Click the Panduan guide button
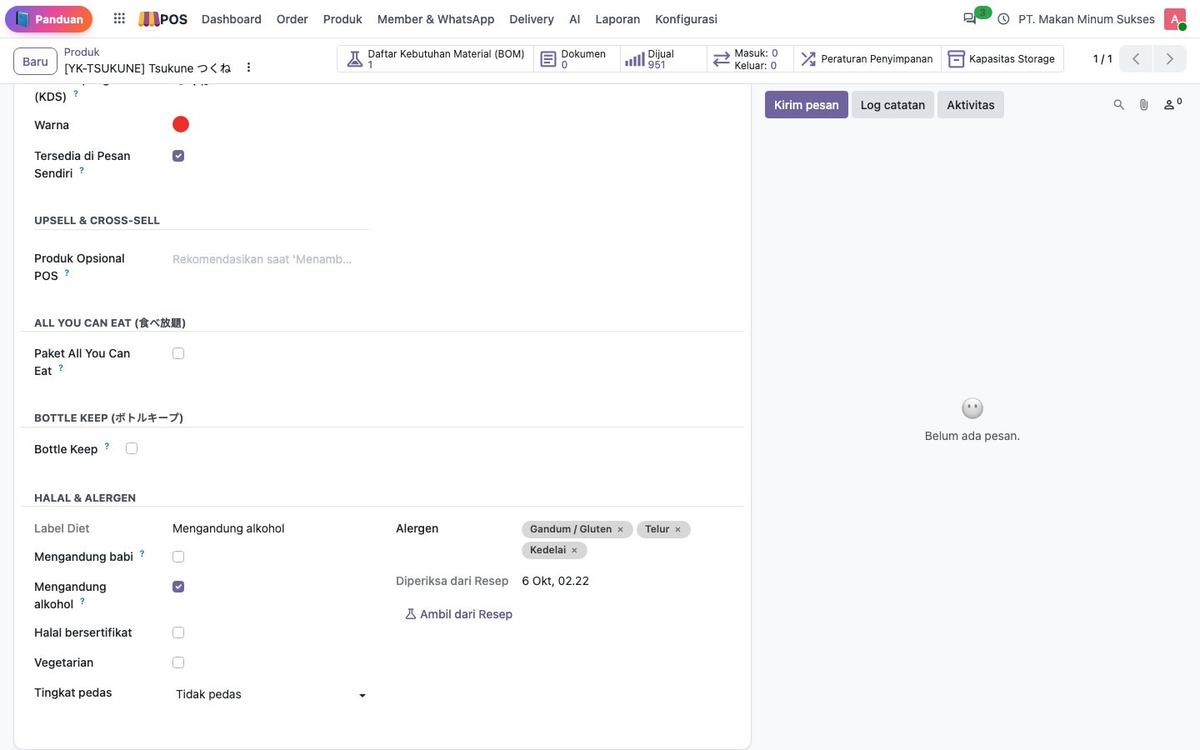The width and height of the screenshot is (1200, 750). [x=49, y=19]
